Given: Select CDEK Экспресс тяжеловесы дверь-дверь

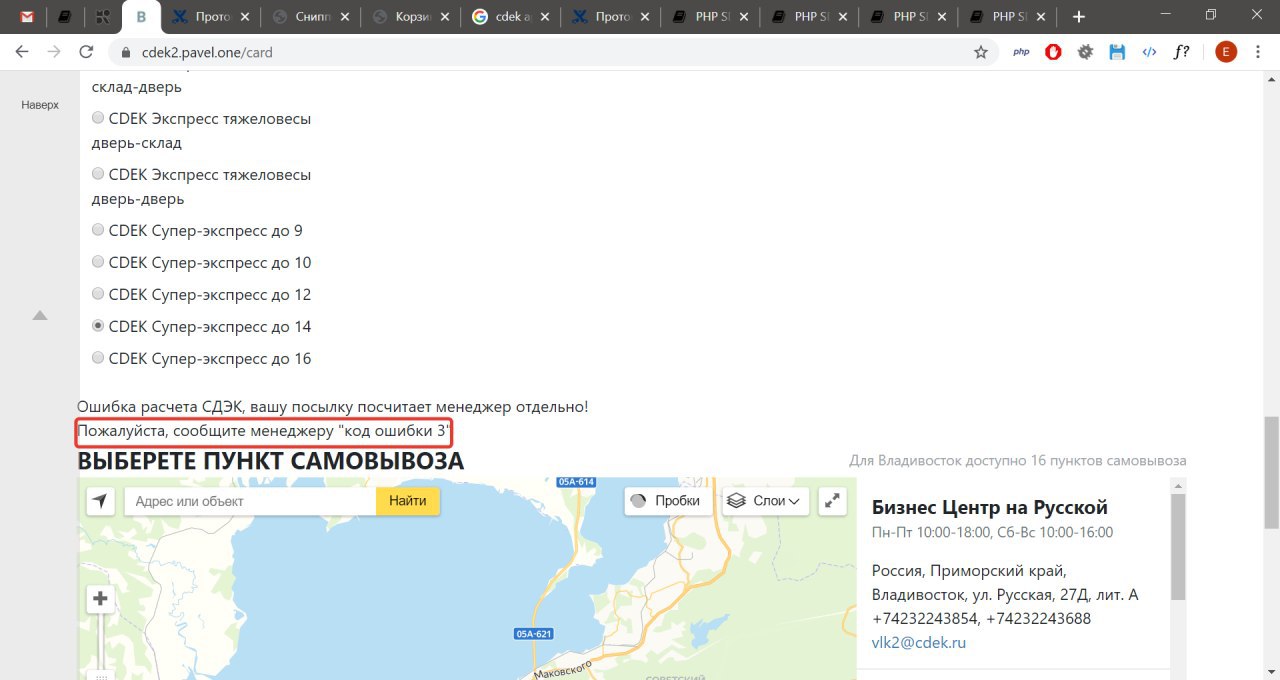Looking at the screenshot, I should (98, 174).
